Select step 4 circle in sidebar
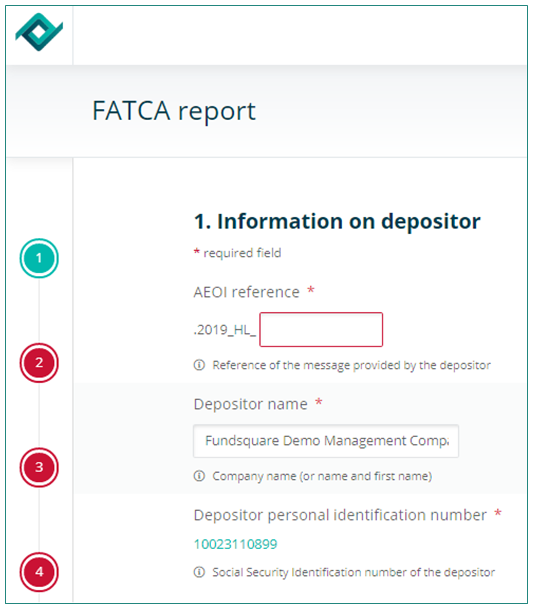Viewport: 535px width, 611px height. pos(39,572)
